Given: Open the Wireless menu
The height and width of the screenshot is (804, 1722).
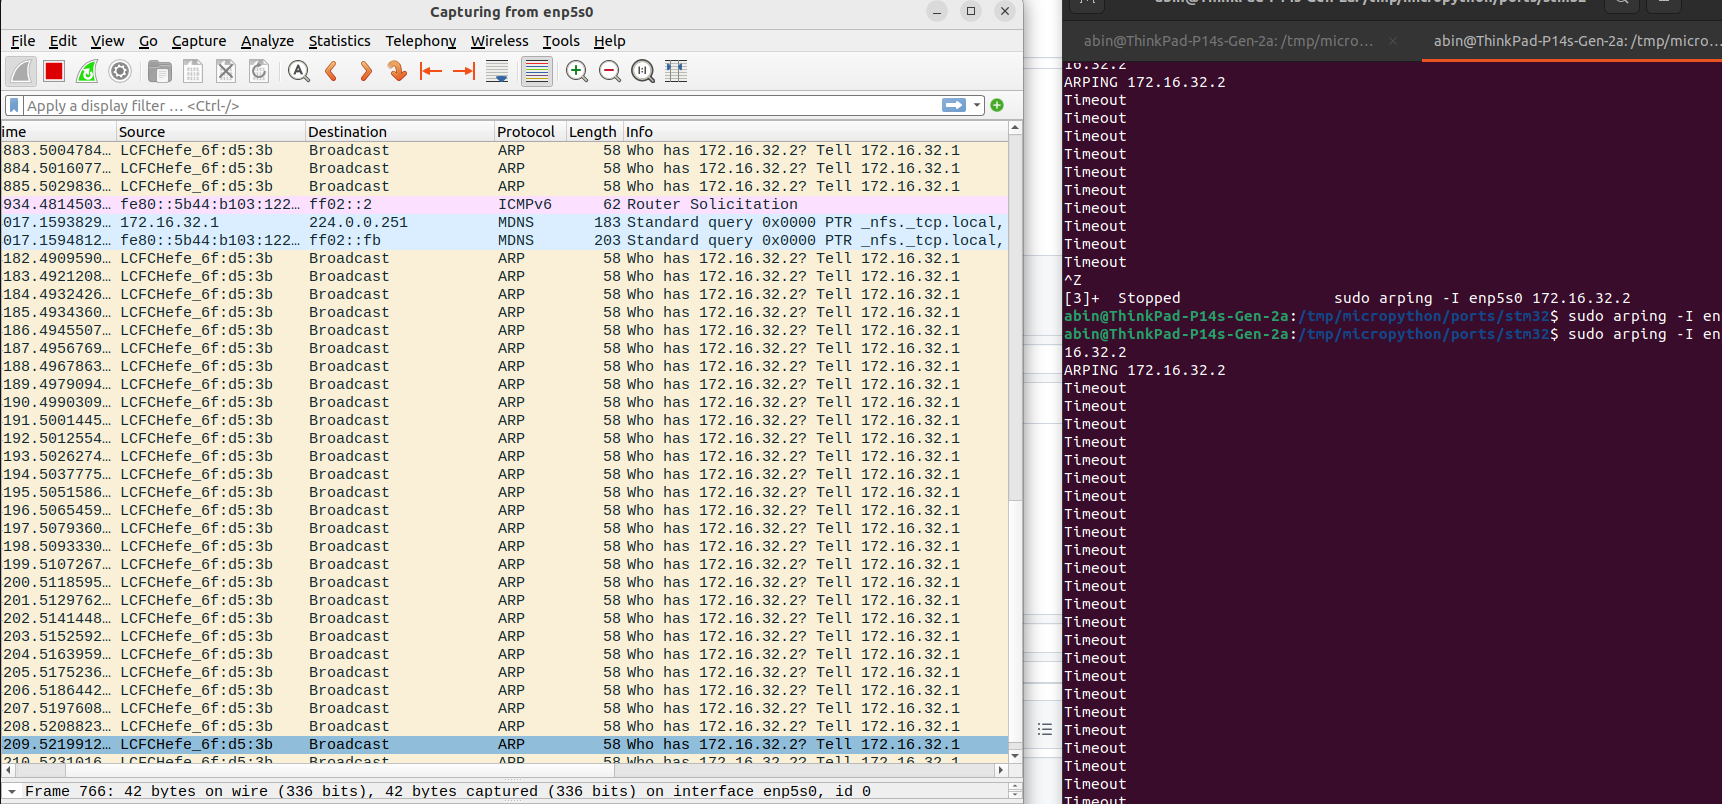Looking at the screenshot, I should pyautogui.click(x=499, y=41).
